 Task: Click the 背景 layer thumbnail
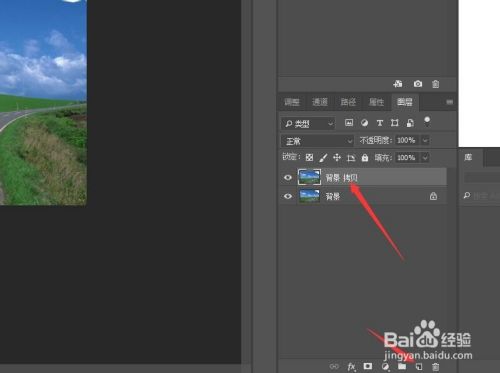pyautogui.click(x=309, y=196)
